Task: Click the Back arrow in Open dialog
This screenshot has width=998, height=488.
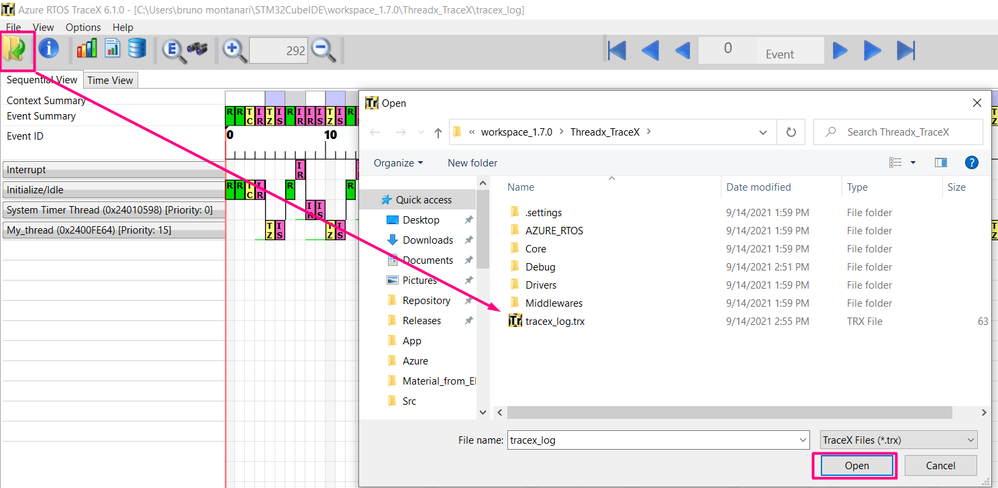Action: point(376,132)
